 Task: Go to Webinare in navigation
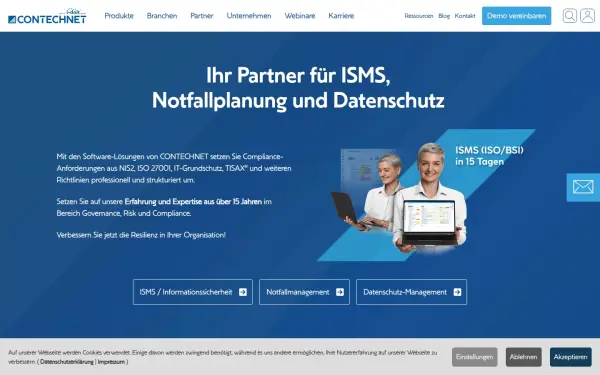click(300, 16)
